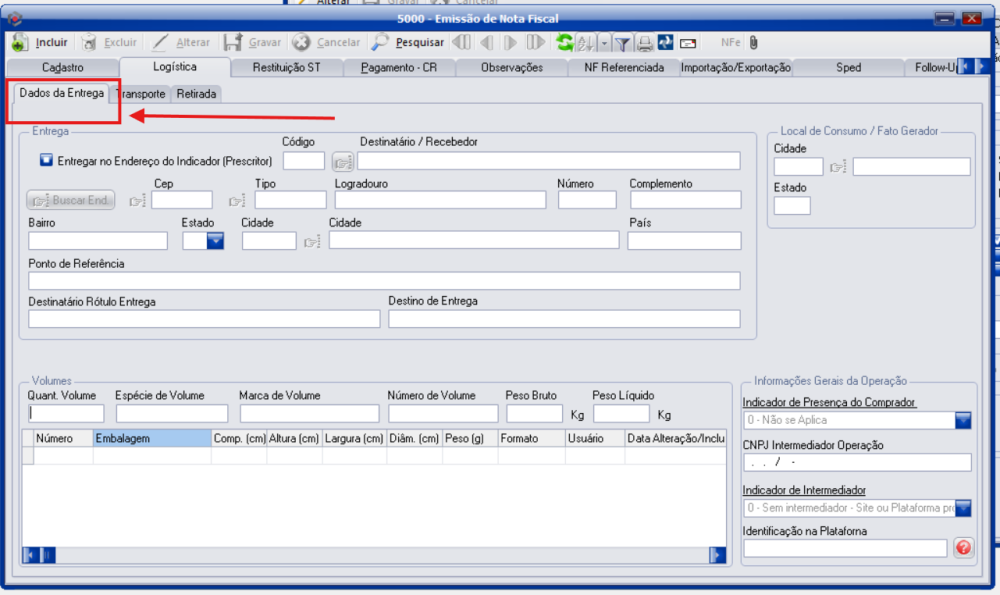Click the red help icon beside Identificação na Plataforma

(x=963, y=547)
